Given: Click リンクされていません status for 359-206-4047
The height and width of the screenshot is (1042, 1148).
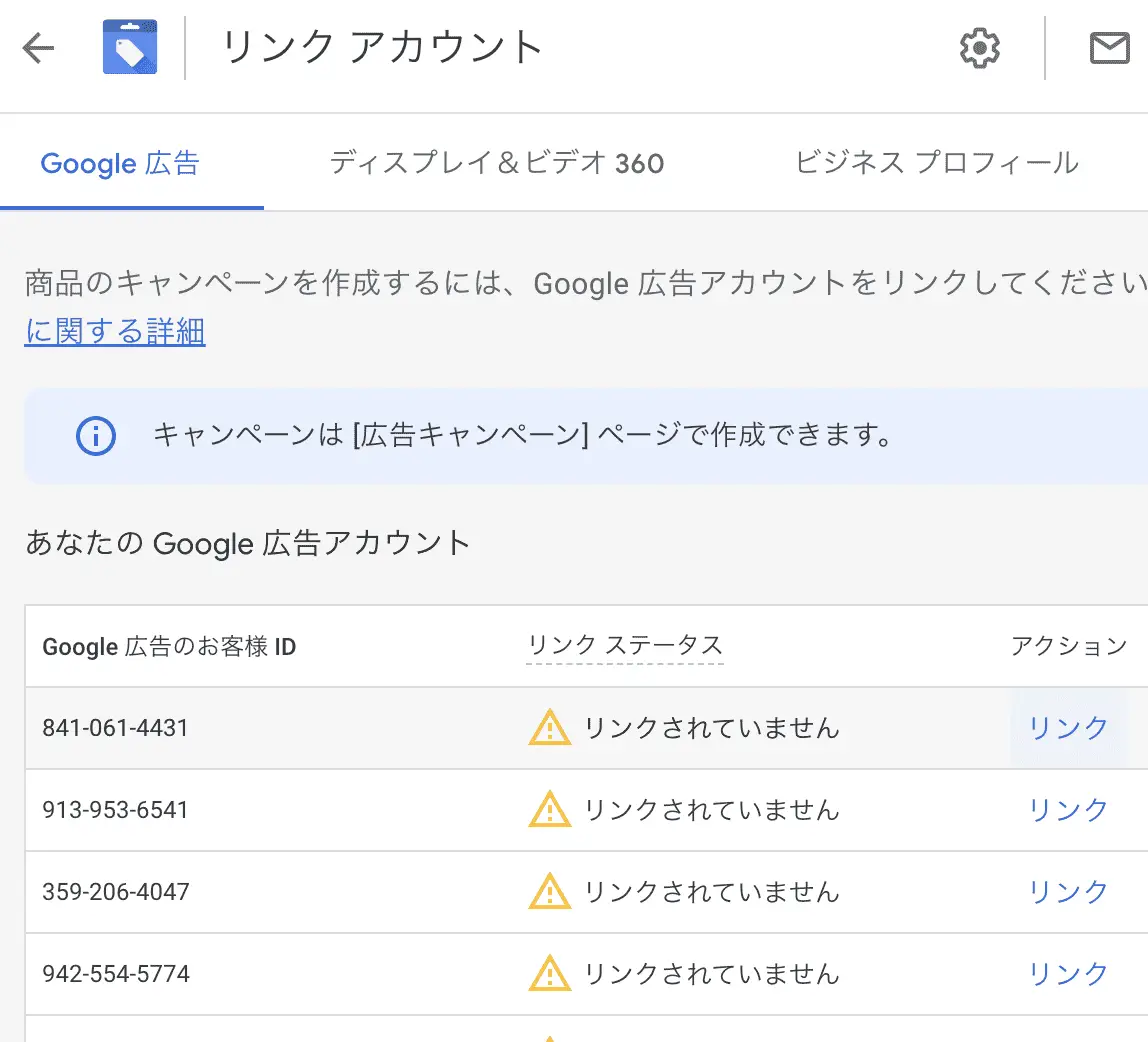Looking at the screenshot, I should click(x=712, y=892).
